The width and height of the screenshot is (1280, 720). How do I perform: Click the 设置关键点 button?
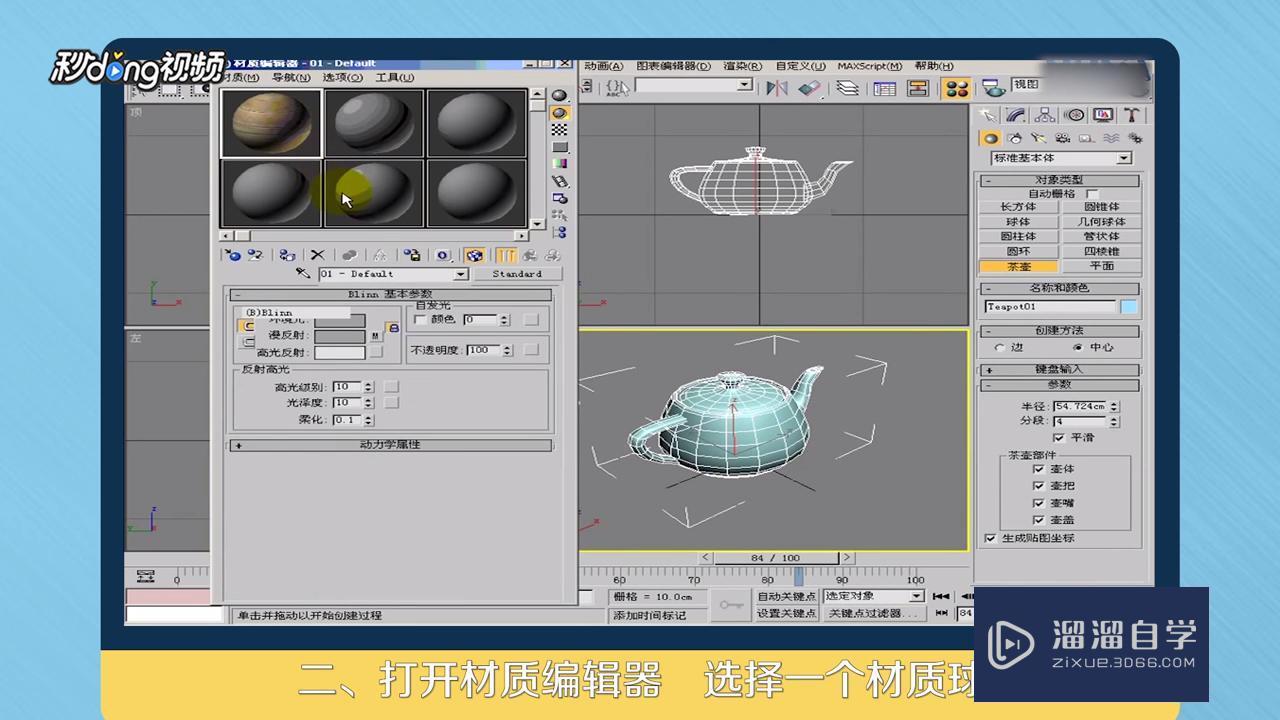(x=787, y=613)
